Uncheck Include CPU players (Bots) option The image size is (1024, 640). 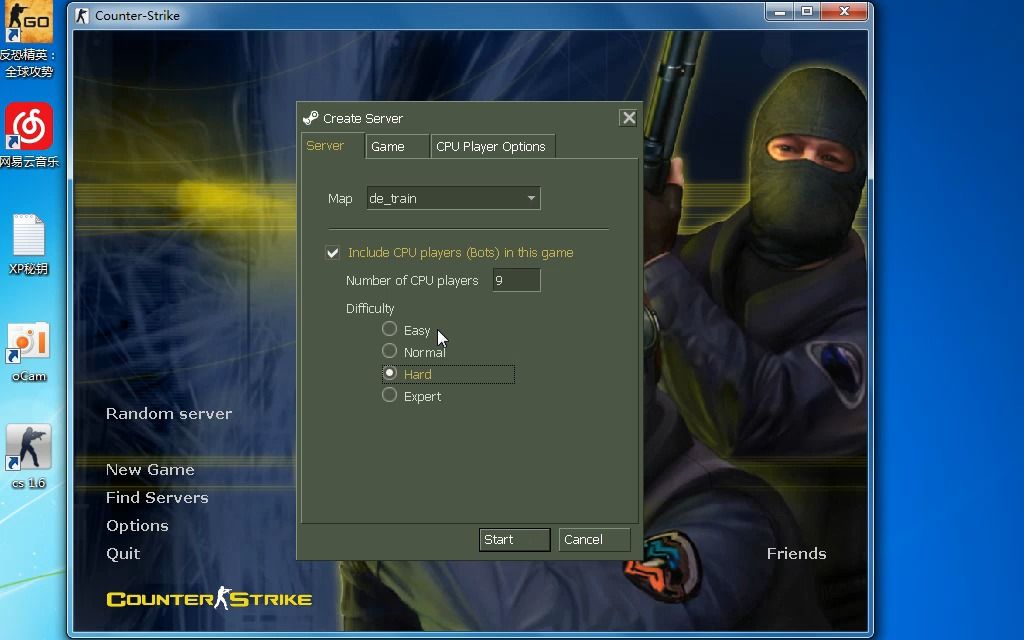pos(331,252)
